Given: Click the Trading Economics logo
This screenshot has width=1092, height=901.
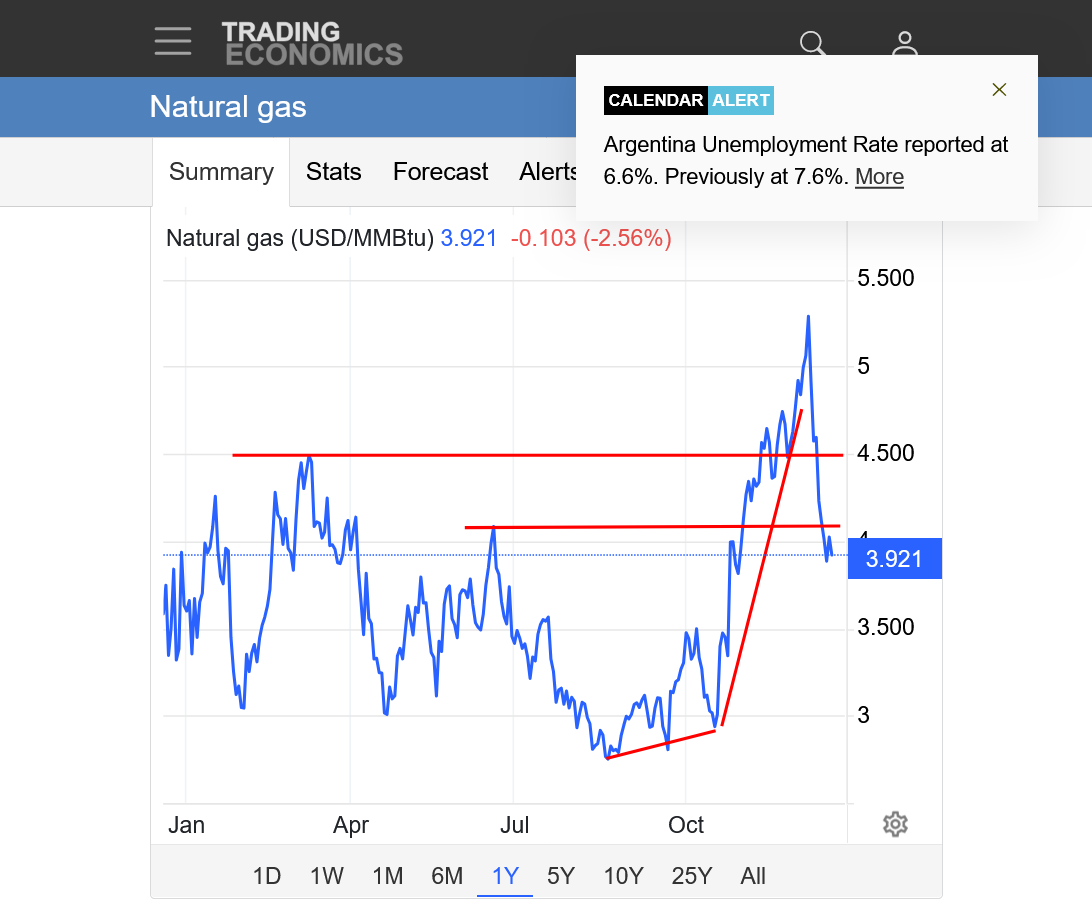Looking at the screenshot, I should (x=312, y=43).
